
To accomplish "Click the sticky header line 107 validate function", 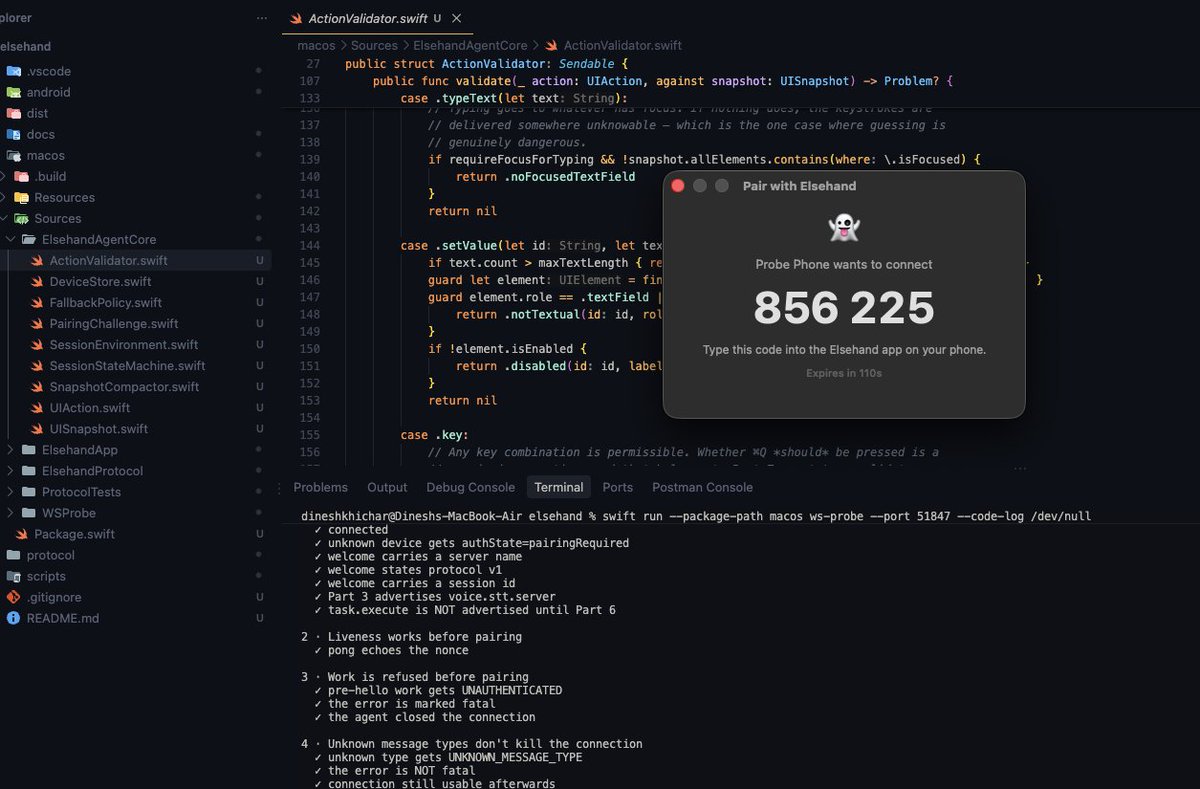I will (x=664, y=81).
